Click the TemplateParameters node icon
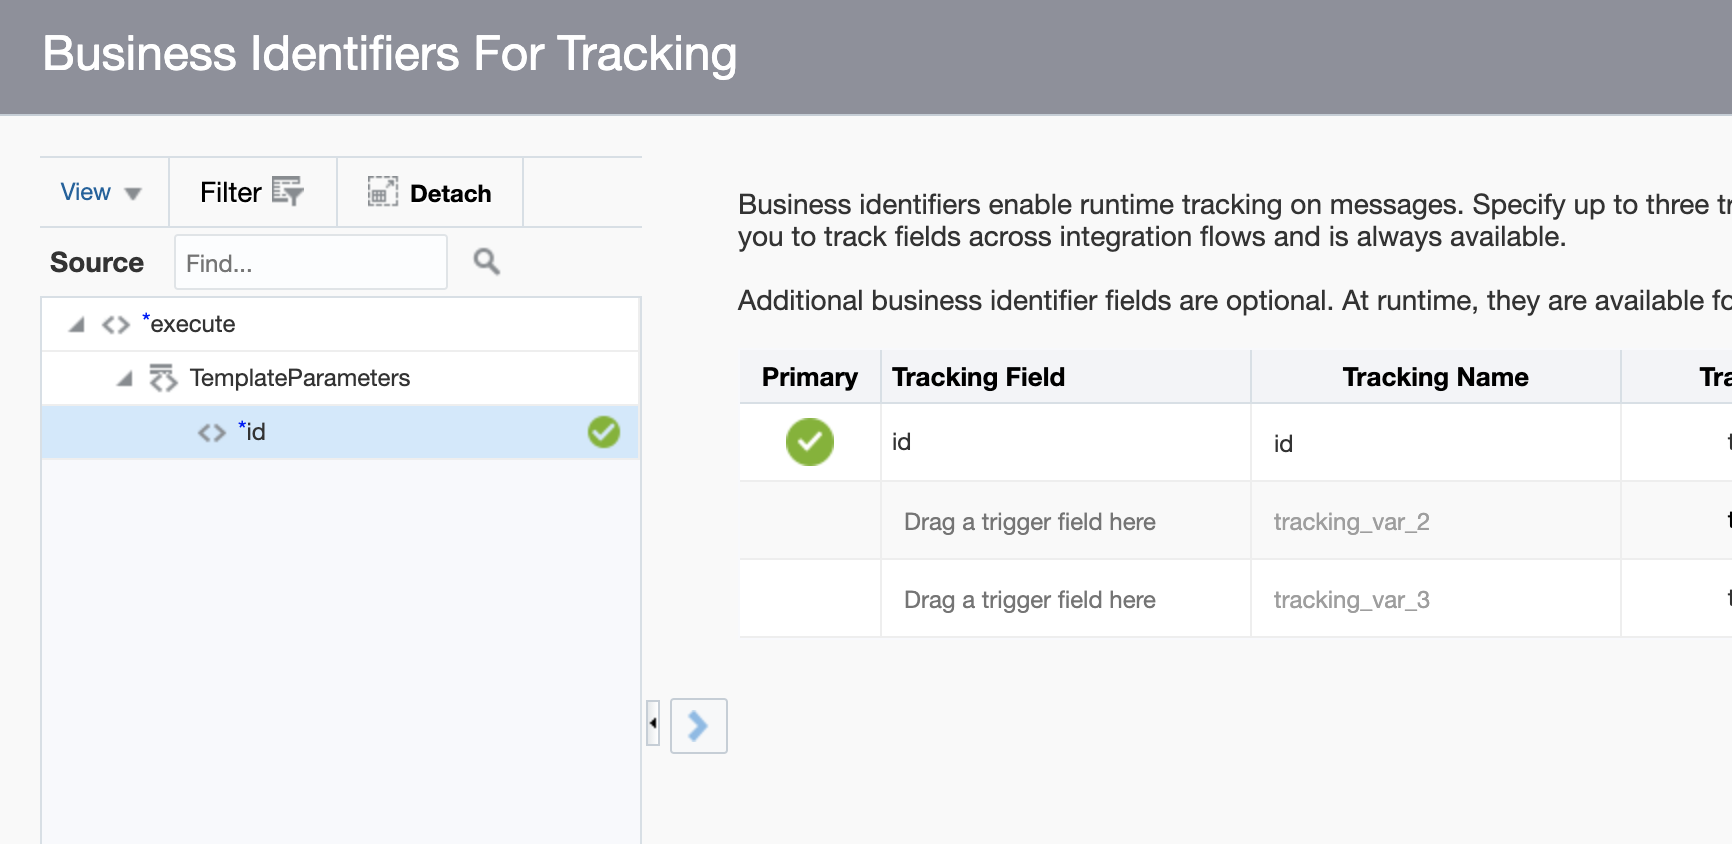 pyautogui.click(x=163, y=378)
